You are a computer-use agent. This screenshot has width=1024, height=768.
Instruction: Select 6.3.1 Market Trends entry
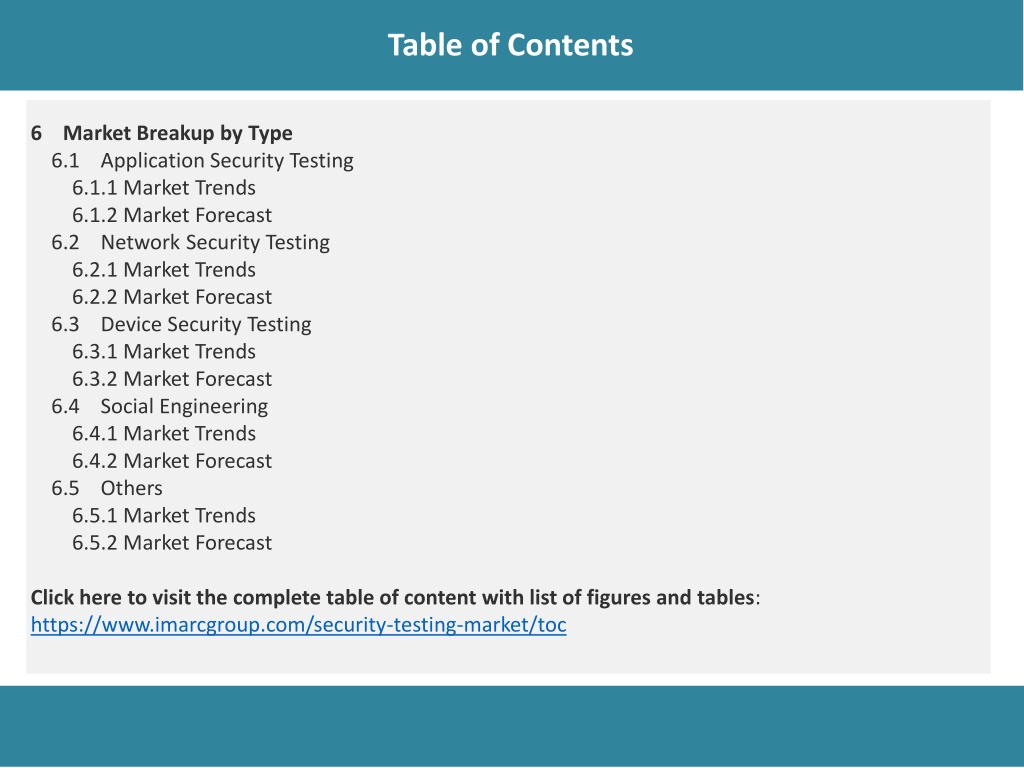point(164,352)
